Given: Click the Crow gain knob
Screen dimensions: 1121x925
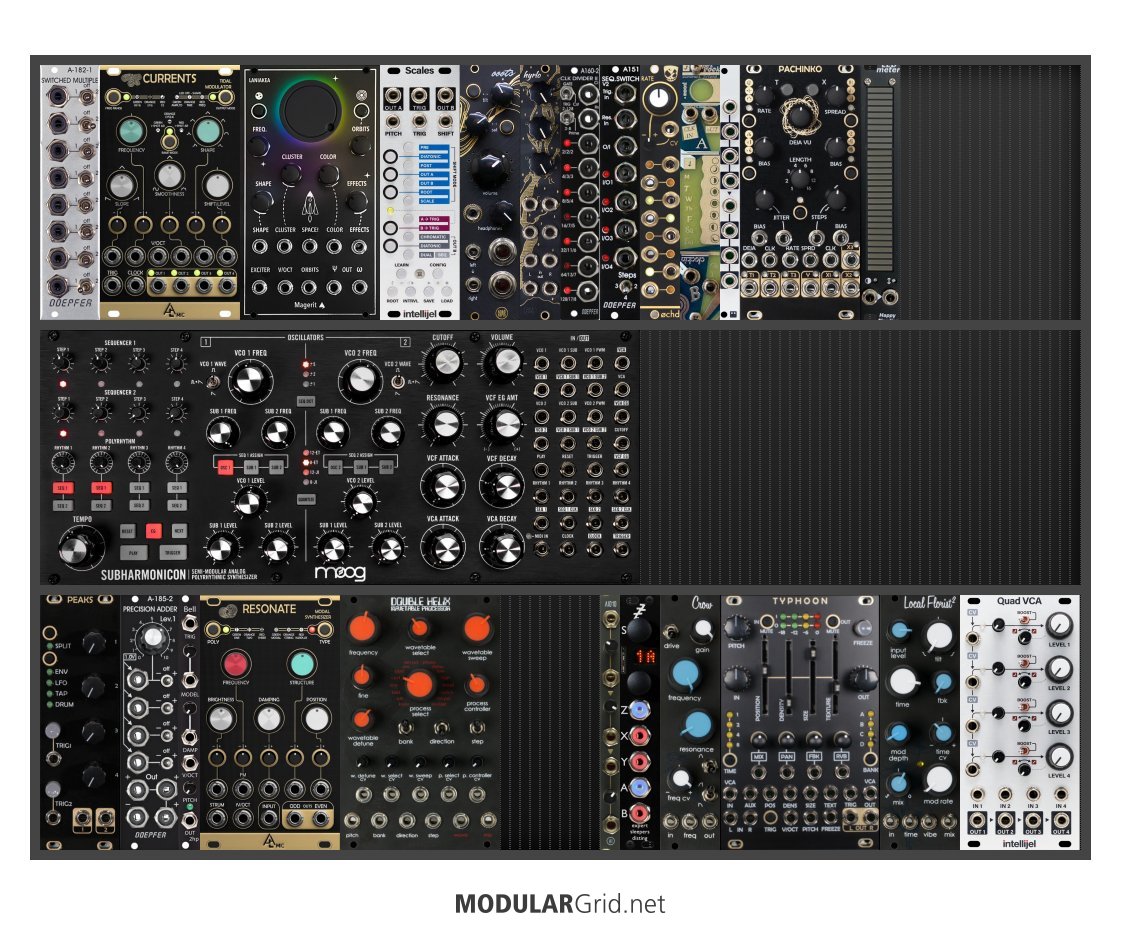Looking at the screenshot, I should pos(703,629).
